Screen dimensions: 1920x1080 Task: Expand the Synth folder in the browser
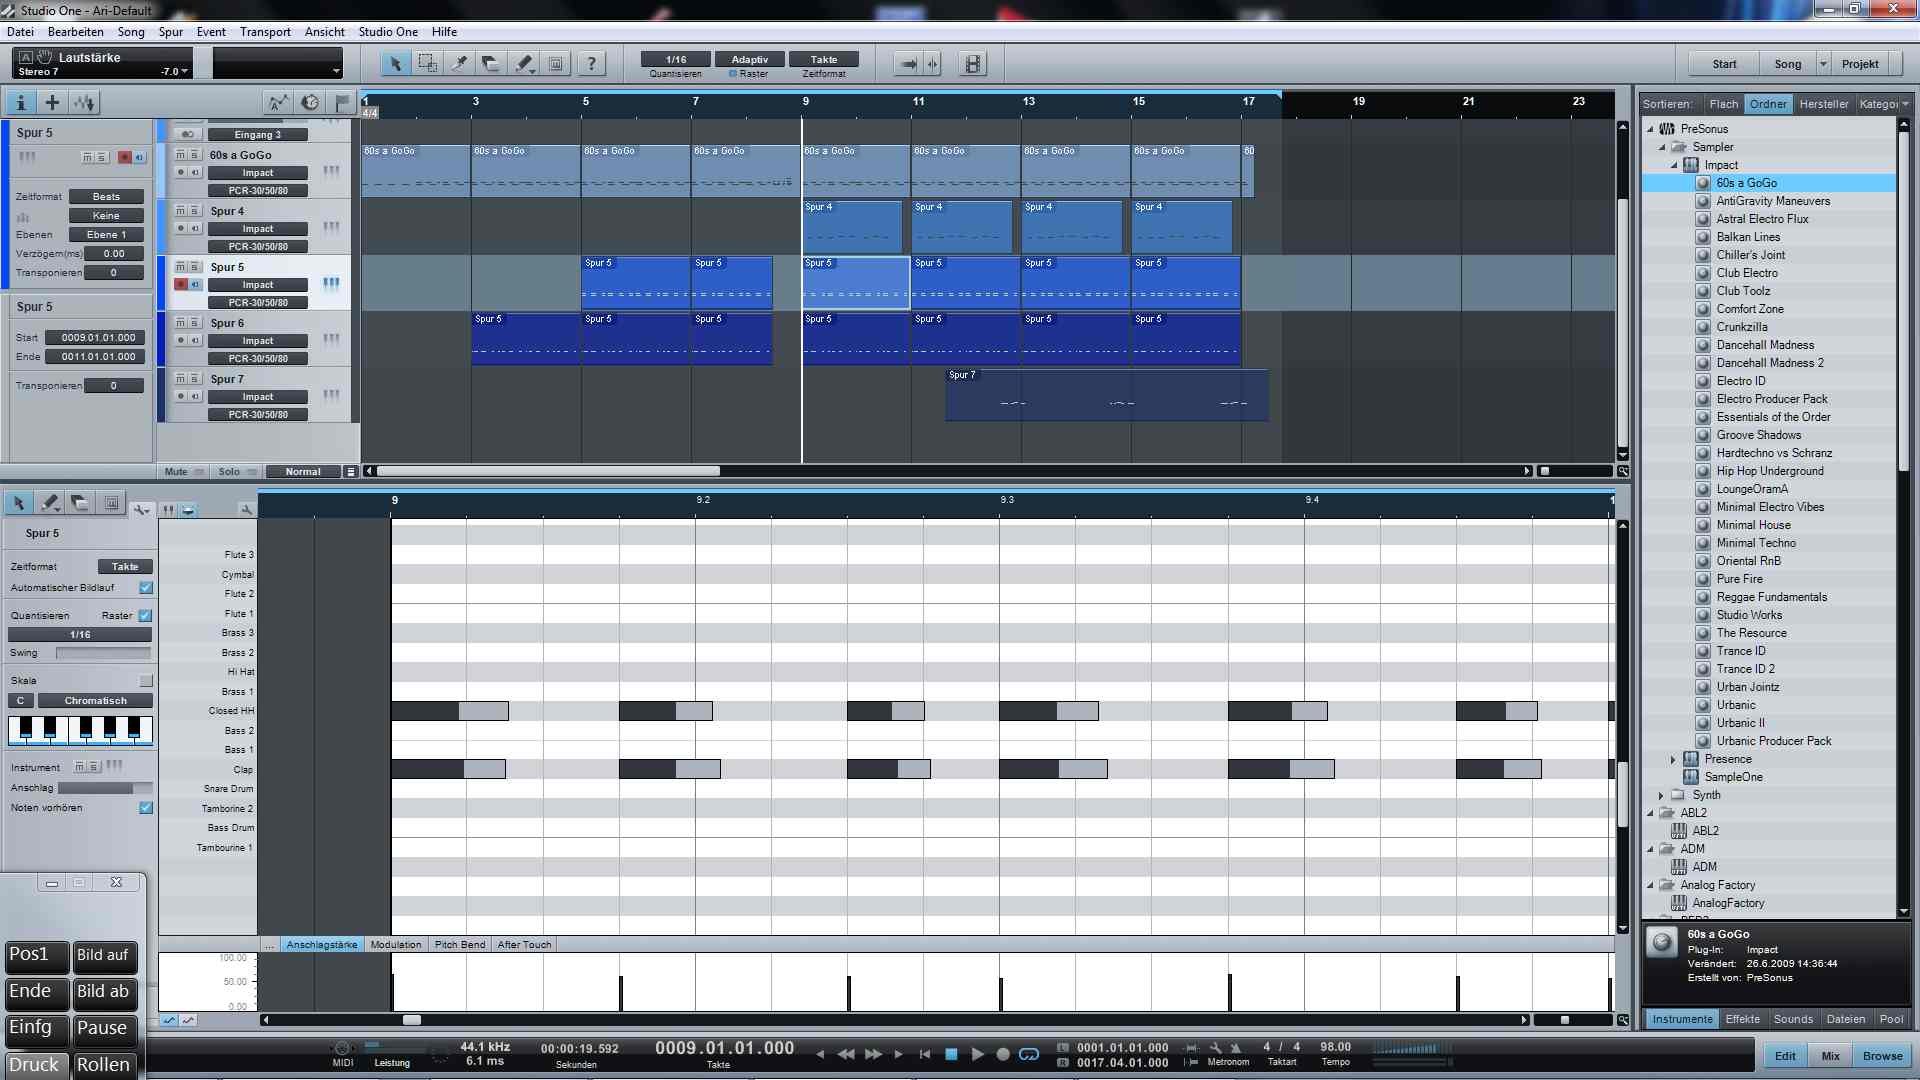click(1662, 795)
